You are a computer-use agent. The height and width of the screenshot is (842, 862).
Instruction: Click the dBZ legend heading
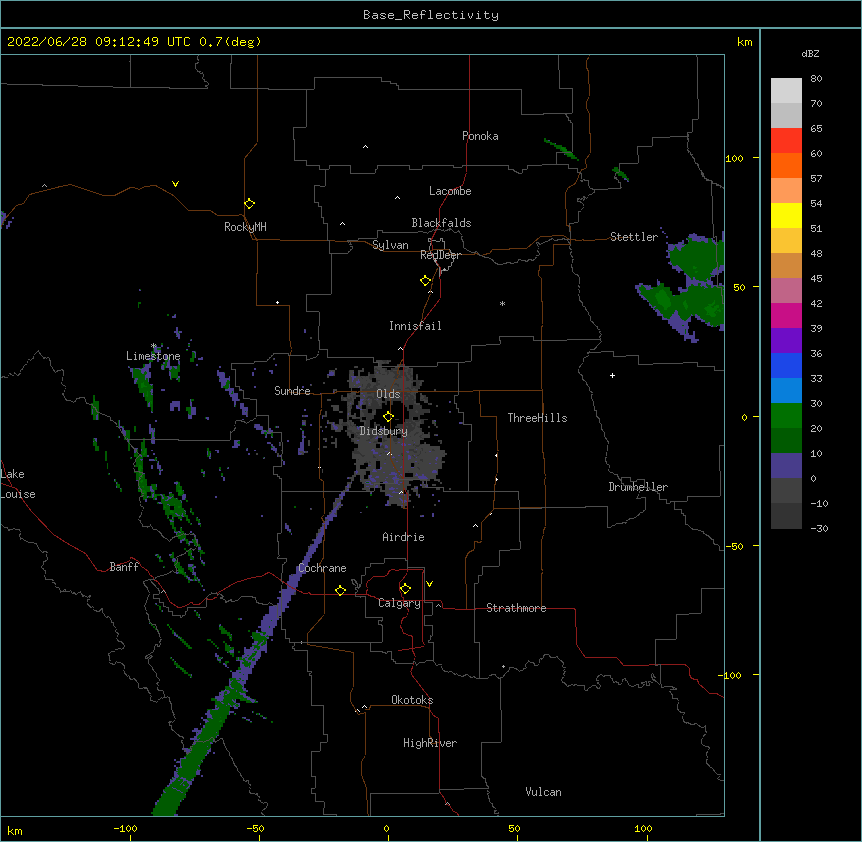pyautogui.click(x=810, y=53)
